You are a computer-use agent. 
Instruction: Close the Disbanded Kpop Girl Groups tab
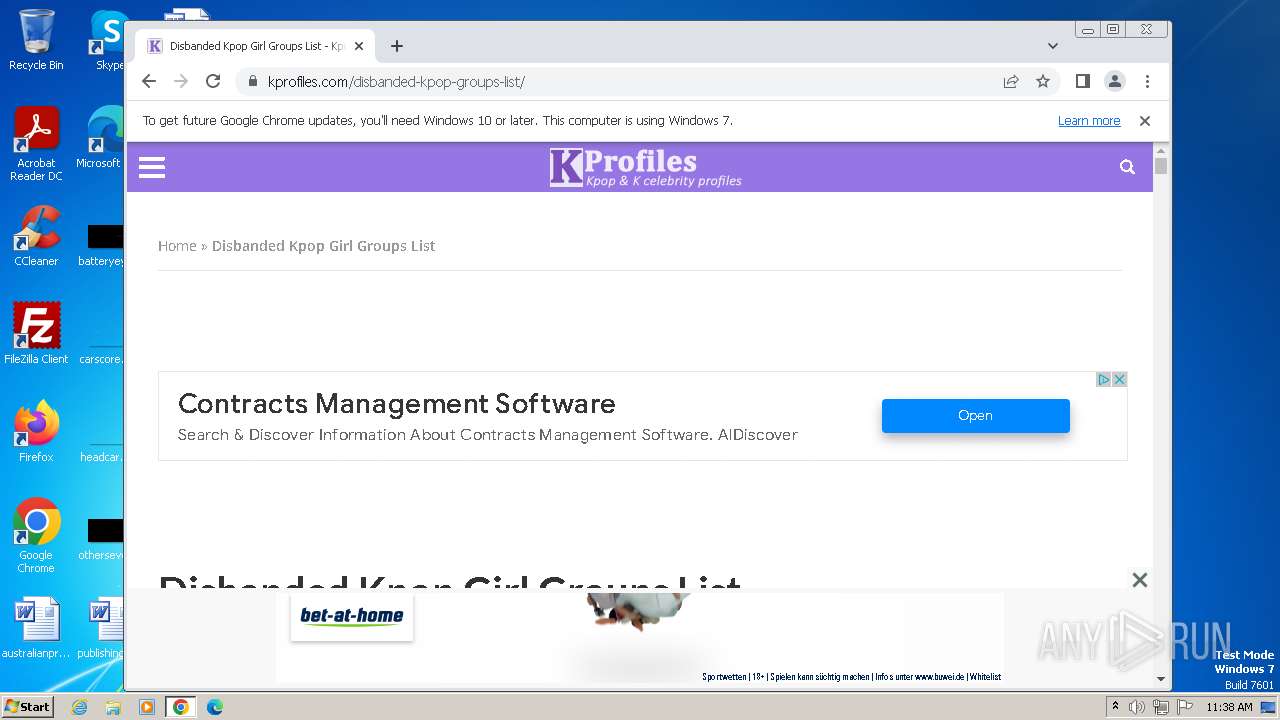click(x=359, y=46)
